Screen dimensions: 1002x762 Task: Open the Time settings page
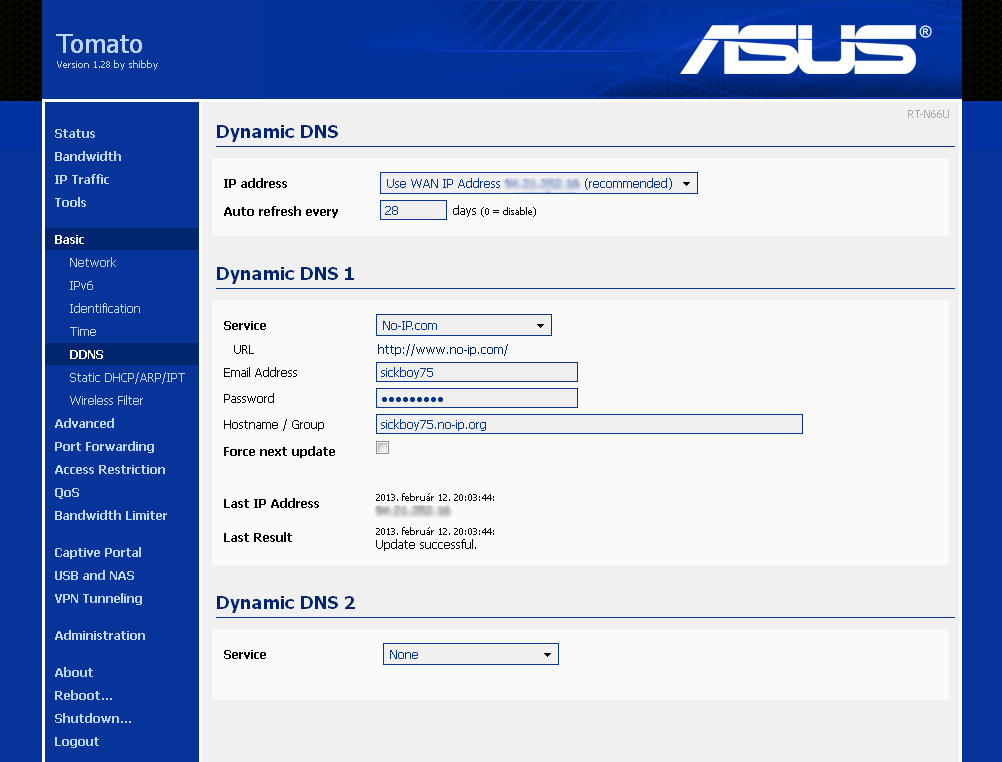[83, 332]
